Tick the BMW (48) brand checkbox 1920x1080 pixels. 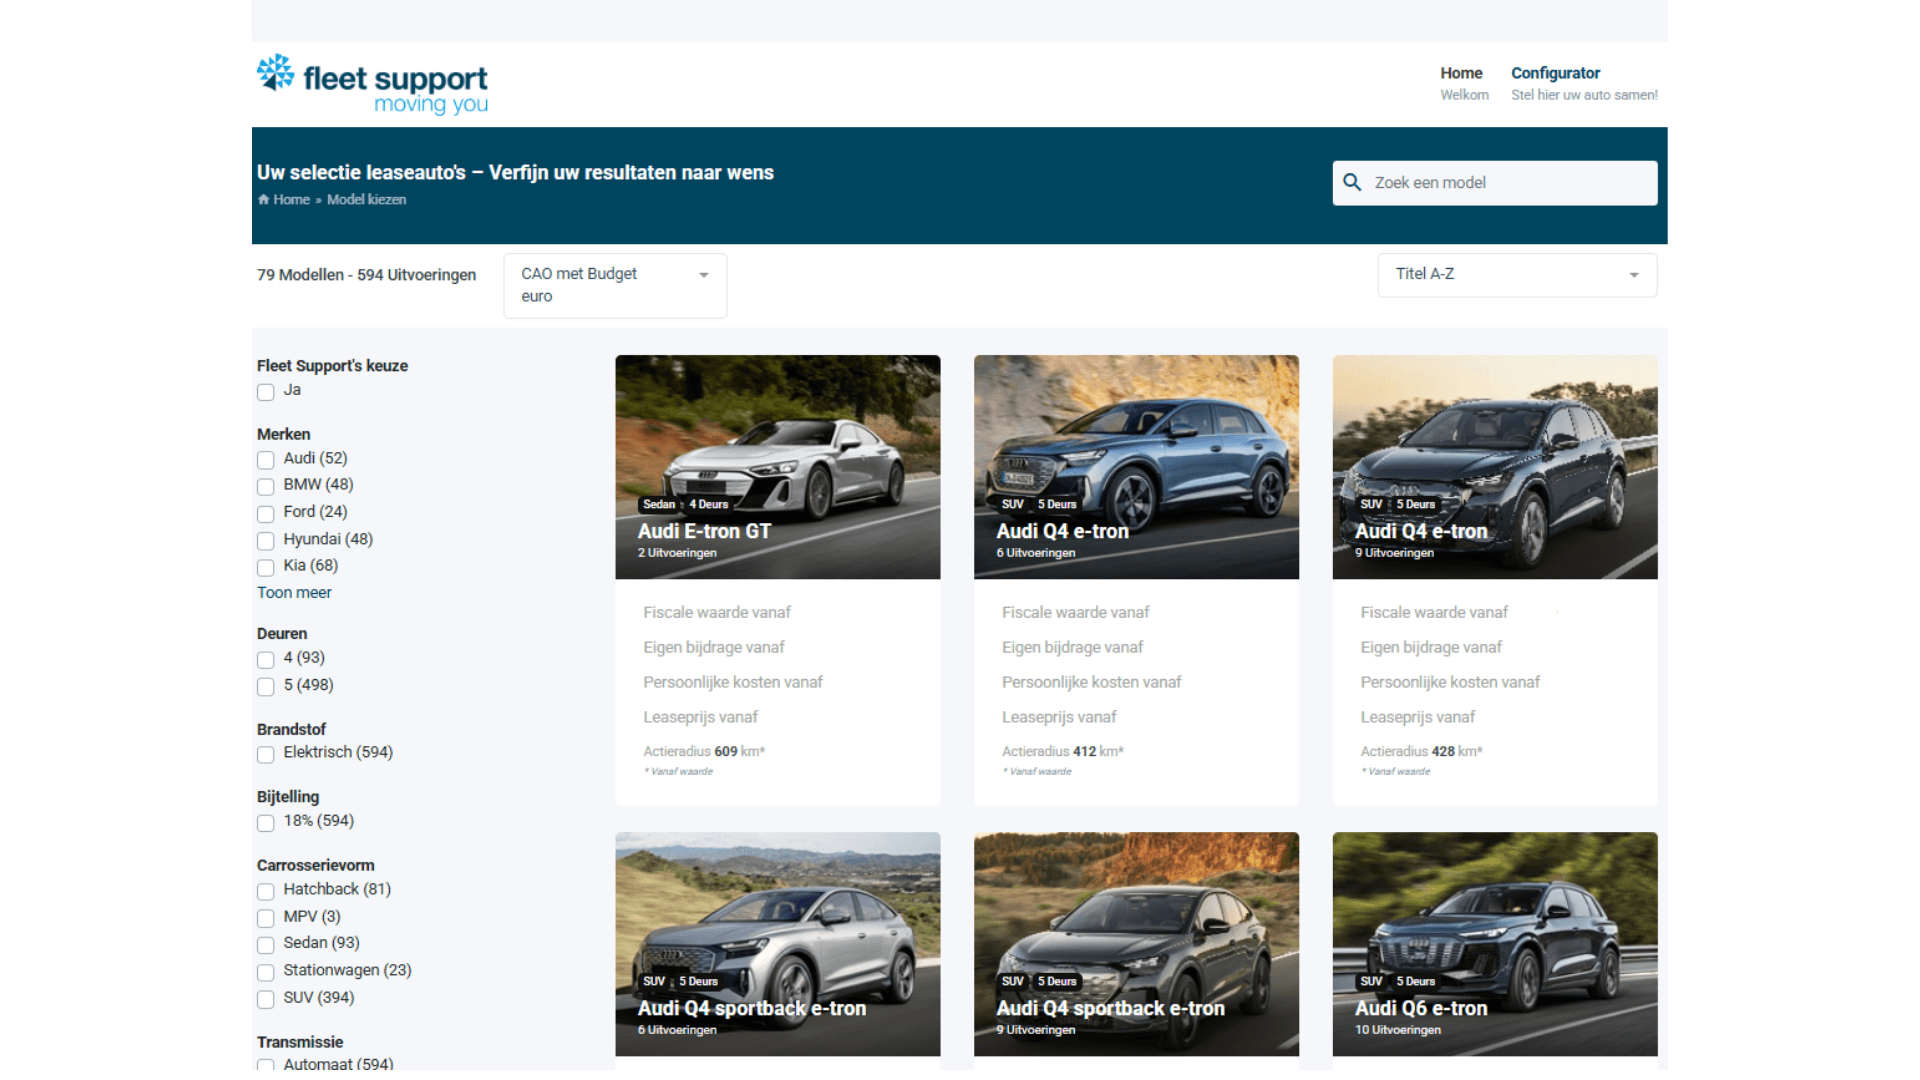point(265,487)
